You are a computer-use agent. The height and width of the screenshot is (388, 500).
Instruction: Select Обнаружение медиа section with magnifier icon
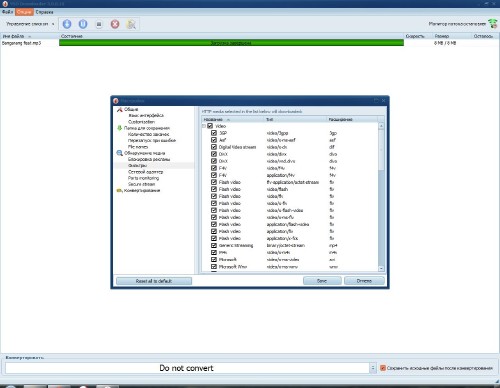141,153
